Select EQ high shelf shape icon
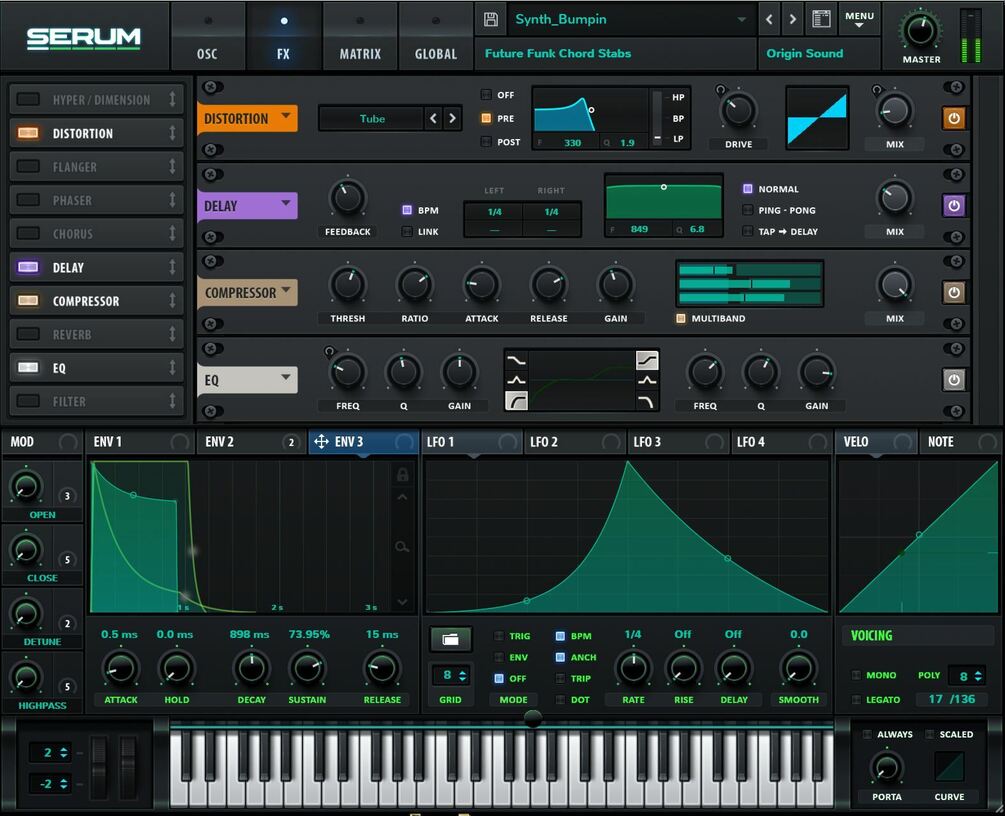This screenshot has width=1005, height=816. (x=647, y=361)
